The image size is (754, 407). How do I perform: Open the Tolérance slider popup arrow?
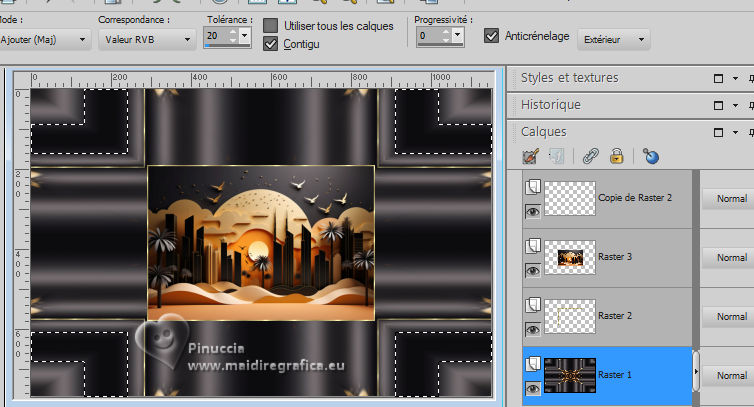[244, 36]
